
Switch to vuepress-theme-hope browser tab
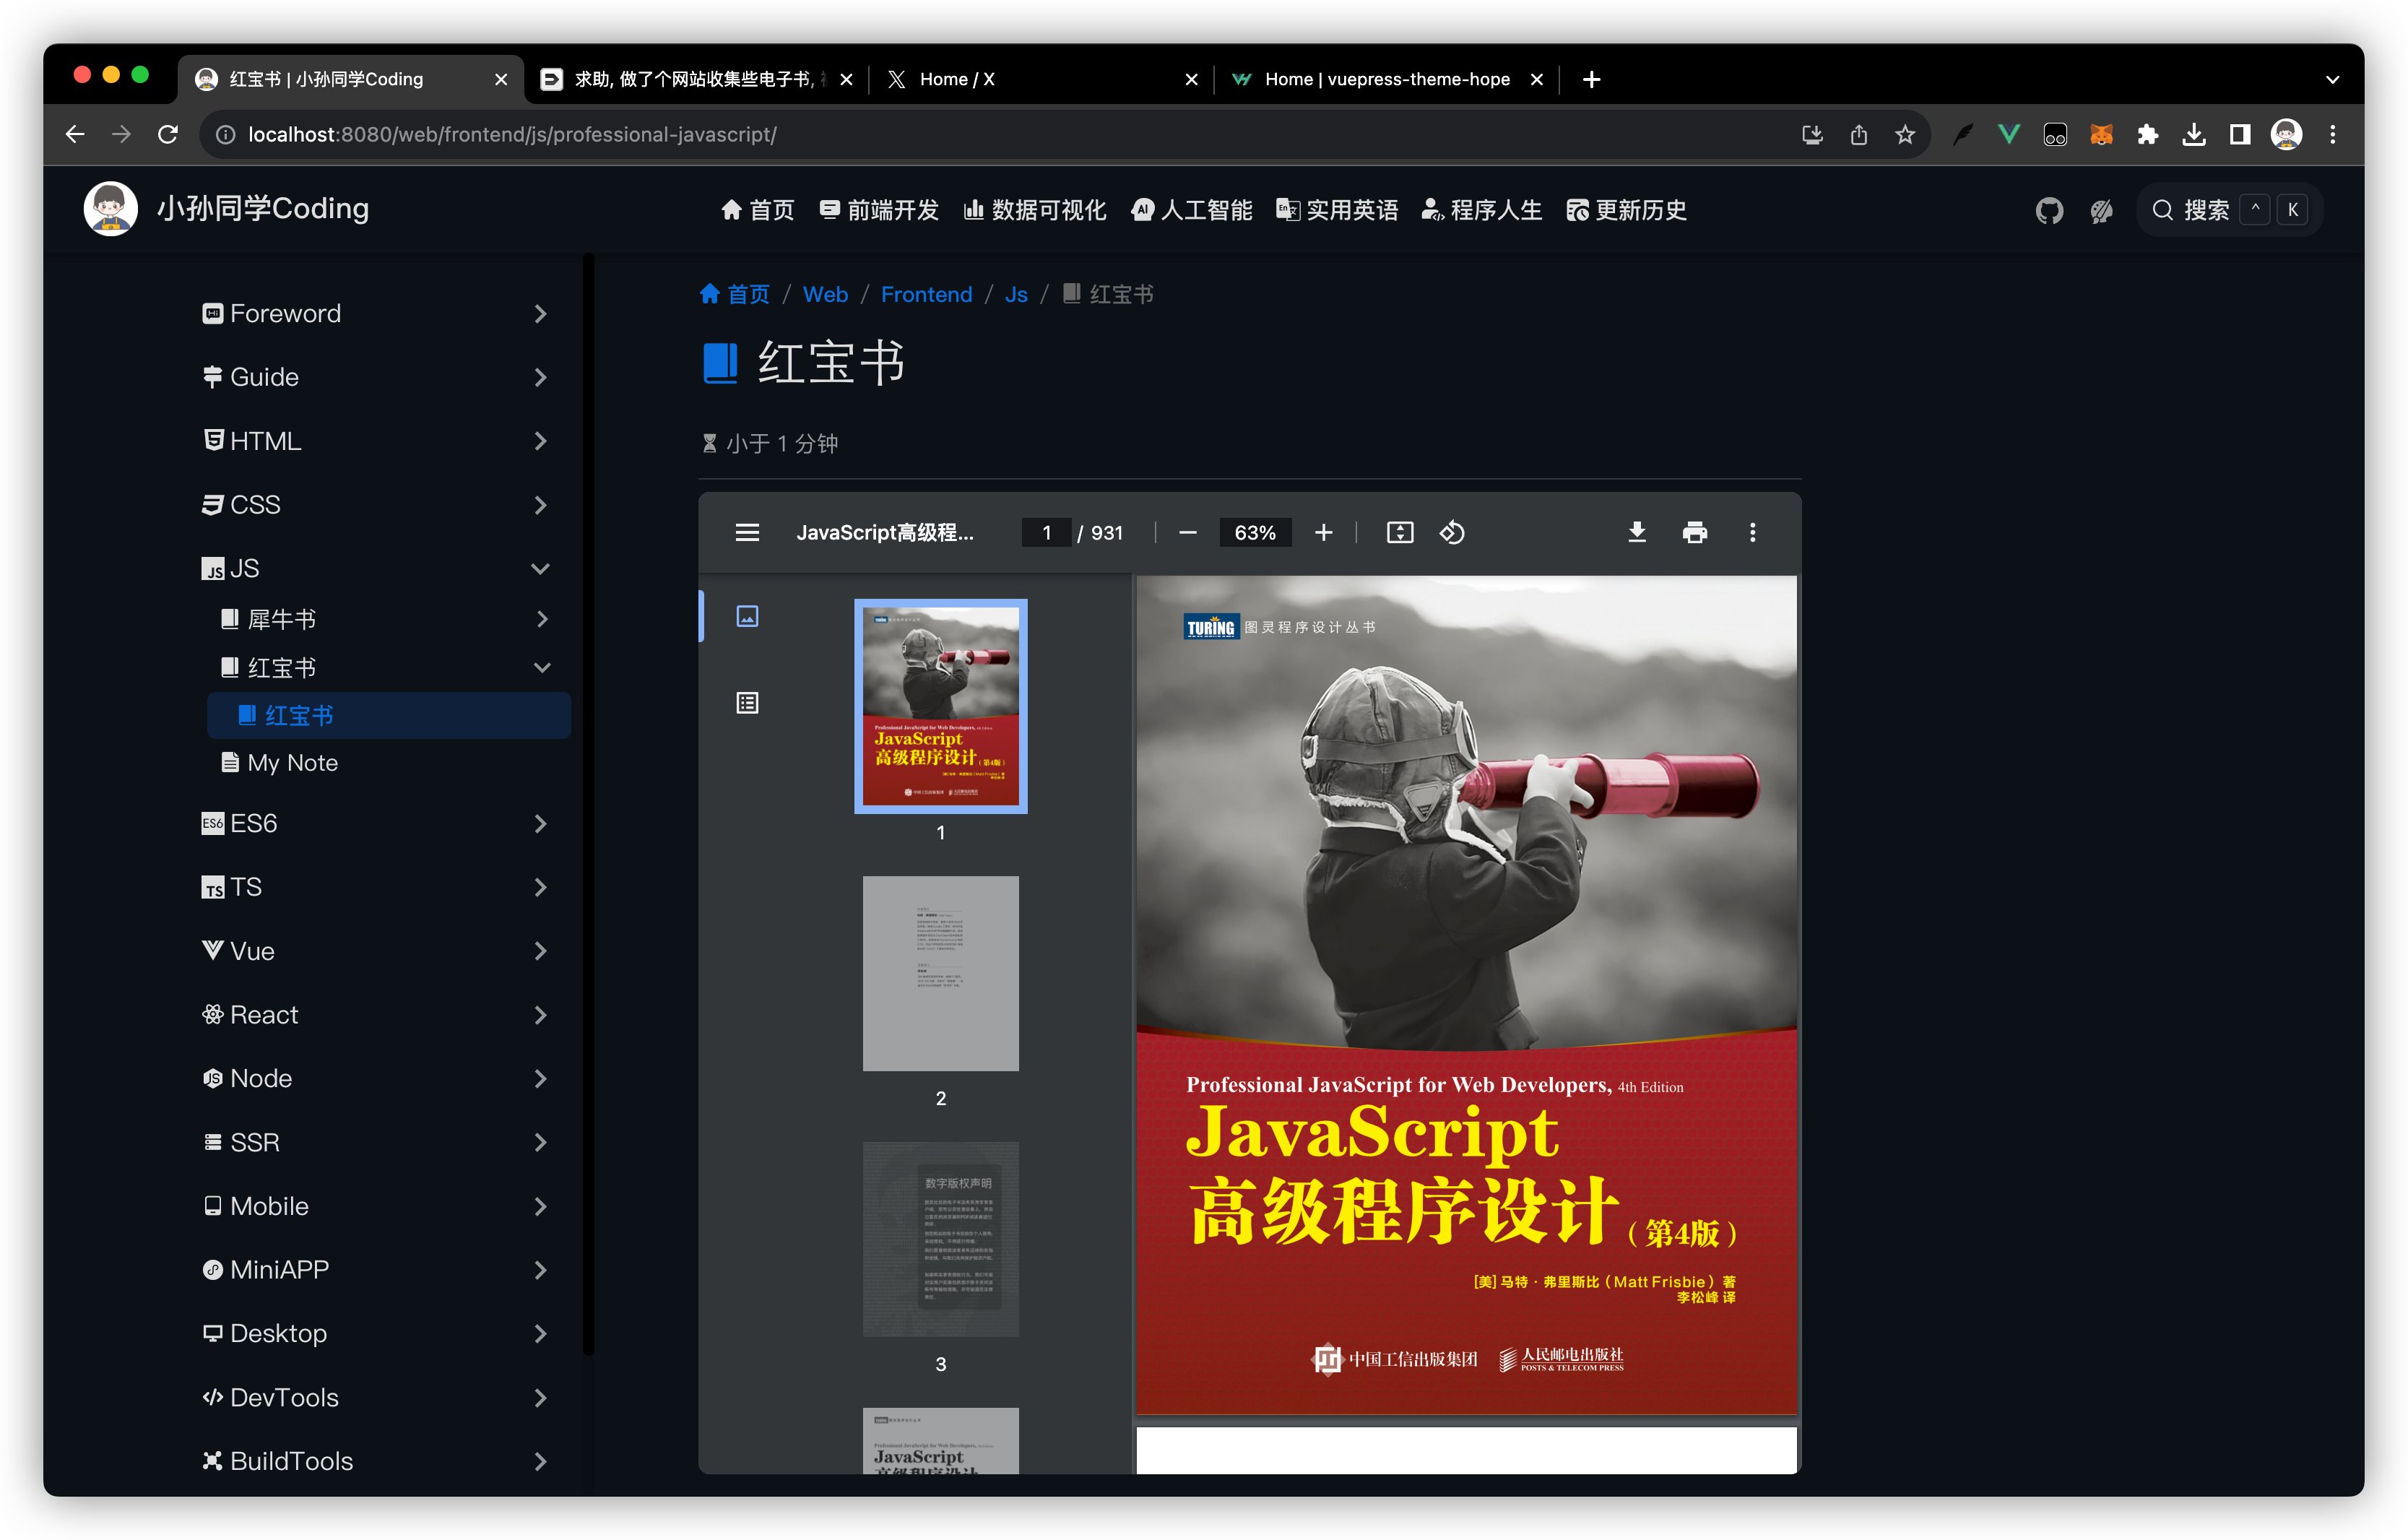tap(1387, 79)
